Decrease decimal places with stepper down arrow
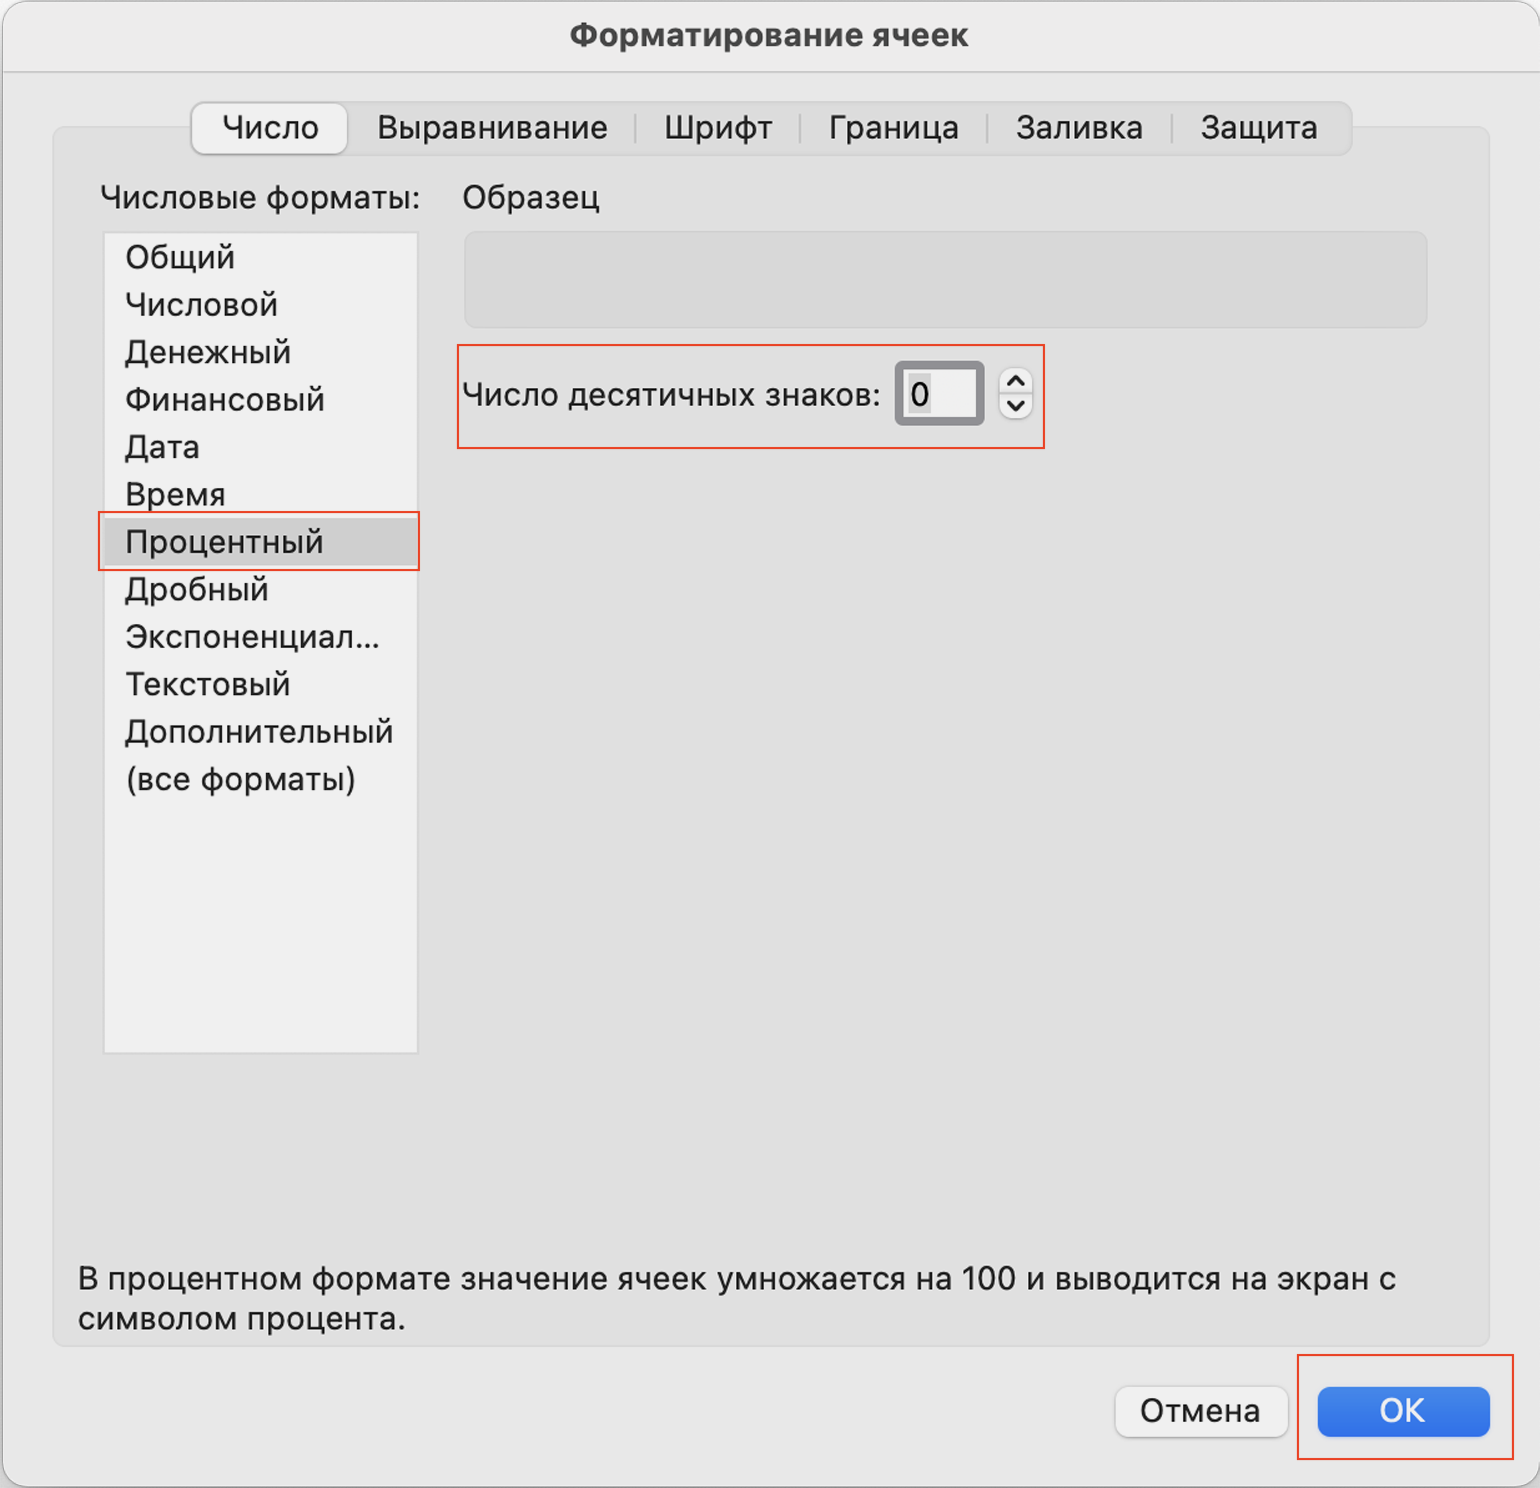This screenshot has width=1540, height=1488. tap(1015, 406)
